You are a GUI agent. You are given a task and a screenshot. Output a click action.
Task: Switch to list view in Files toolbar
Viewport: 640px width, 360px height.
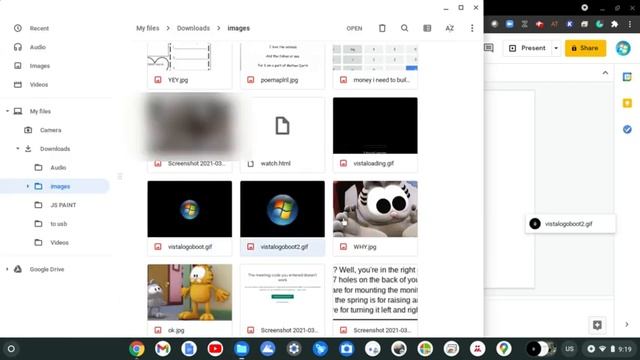click(x=427, y=28)
